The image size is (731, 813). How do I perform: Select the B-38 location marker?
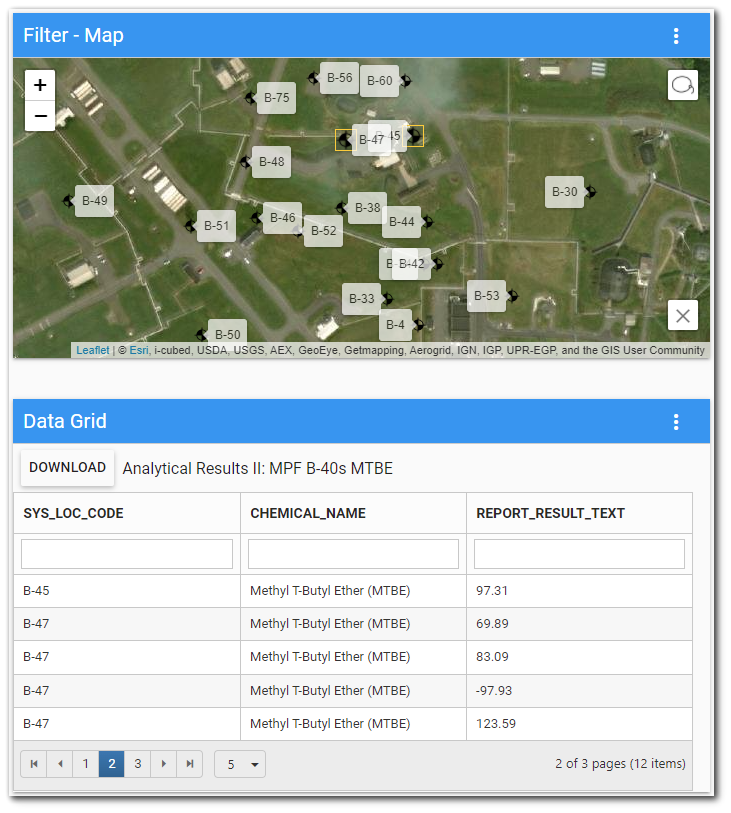[341, 208]
